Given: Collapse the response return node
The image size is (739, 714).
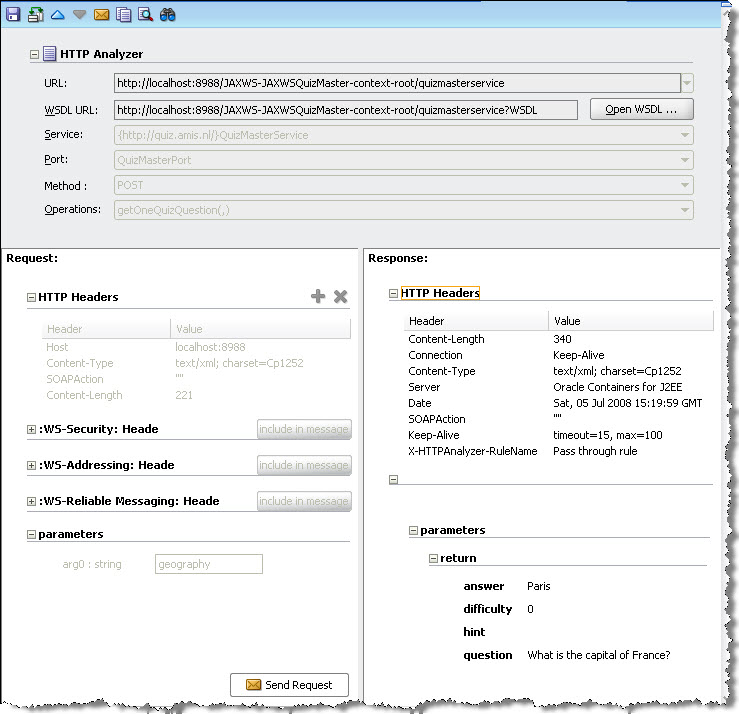Looking at the screenshot, I should pyautogui.click(x=433, y=559).
